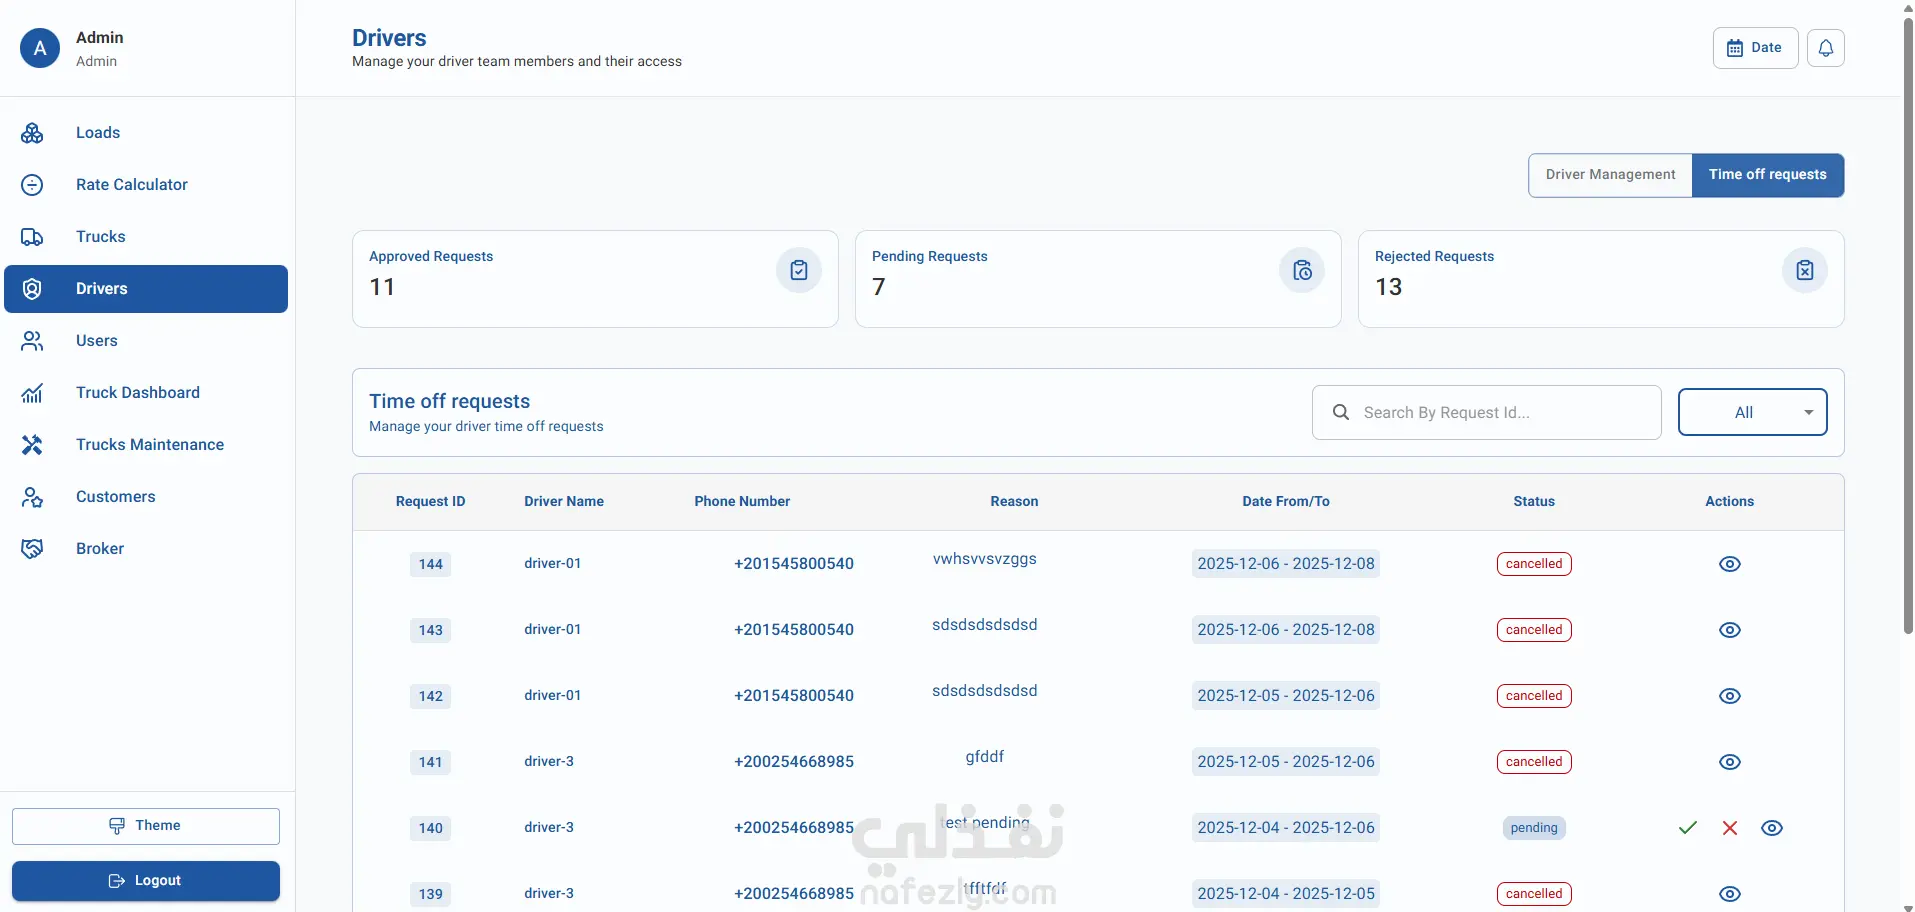This screenshot has height=912, width=1915.
Task: Click the Phone Number column header
Action: pos(742,502)
